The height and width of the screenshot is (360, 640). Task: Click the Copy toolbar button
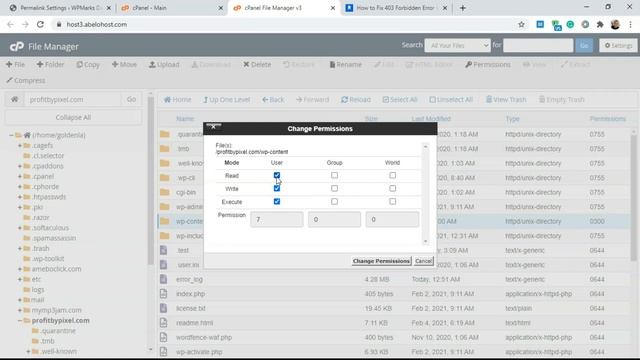point(88,64)
